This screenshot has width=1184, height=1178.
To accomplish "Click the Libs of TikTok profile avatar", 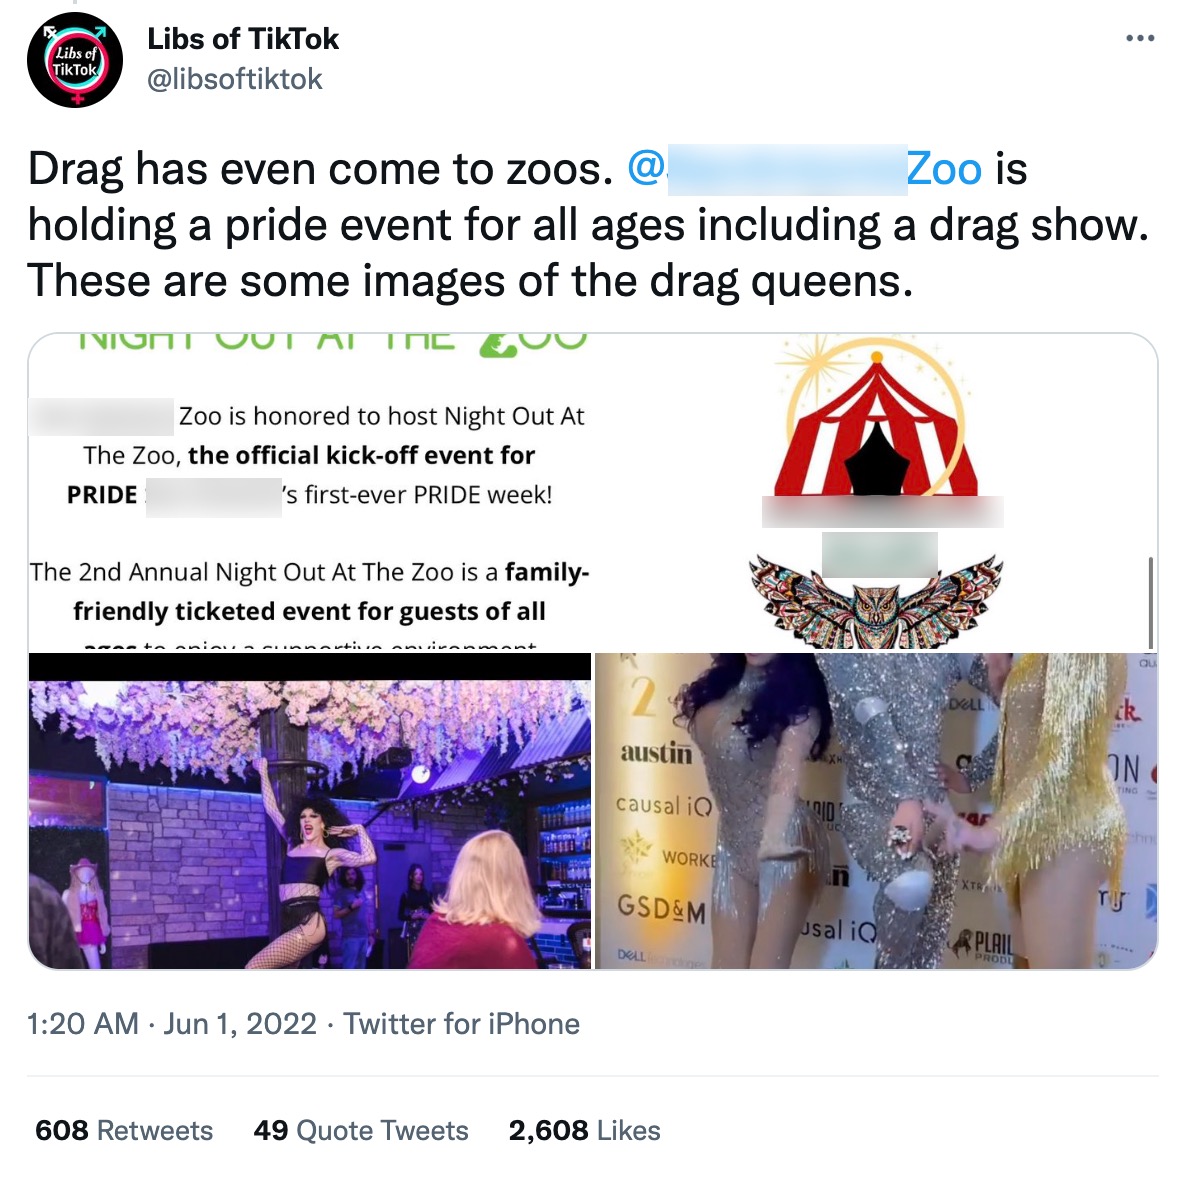I will pos(74,60).
